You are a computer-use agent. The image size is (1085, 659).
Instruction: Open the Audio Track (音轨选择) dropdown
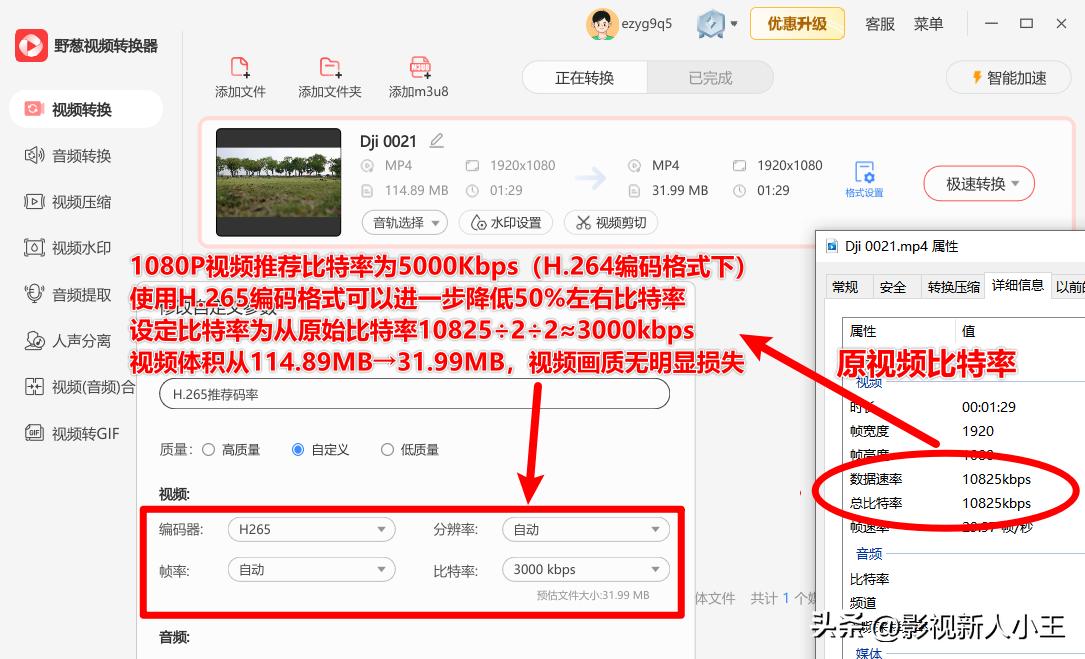(x=405, y=223)
